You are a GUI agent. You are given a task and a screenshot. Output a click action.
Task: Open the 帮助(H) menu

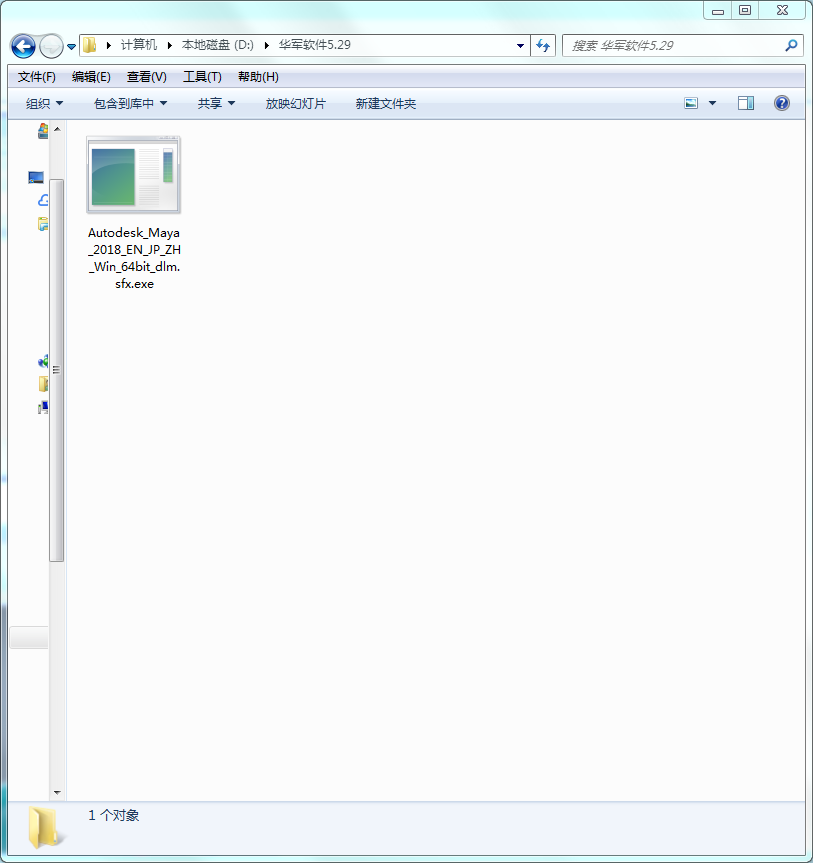[x=258, y=77]
